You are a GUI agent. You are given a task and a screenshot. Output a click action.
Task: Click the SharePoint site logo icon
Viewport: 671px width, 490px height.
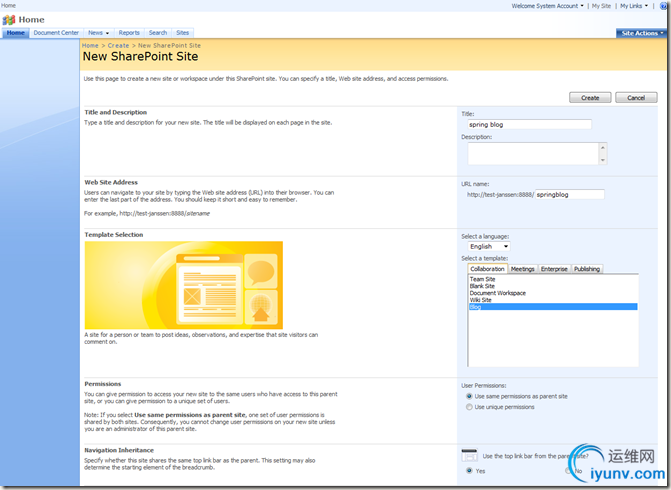click(9, 20)
